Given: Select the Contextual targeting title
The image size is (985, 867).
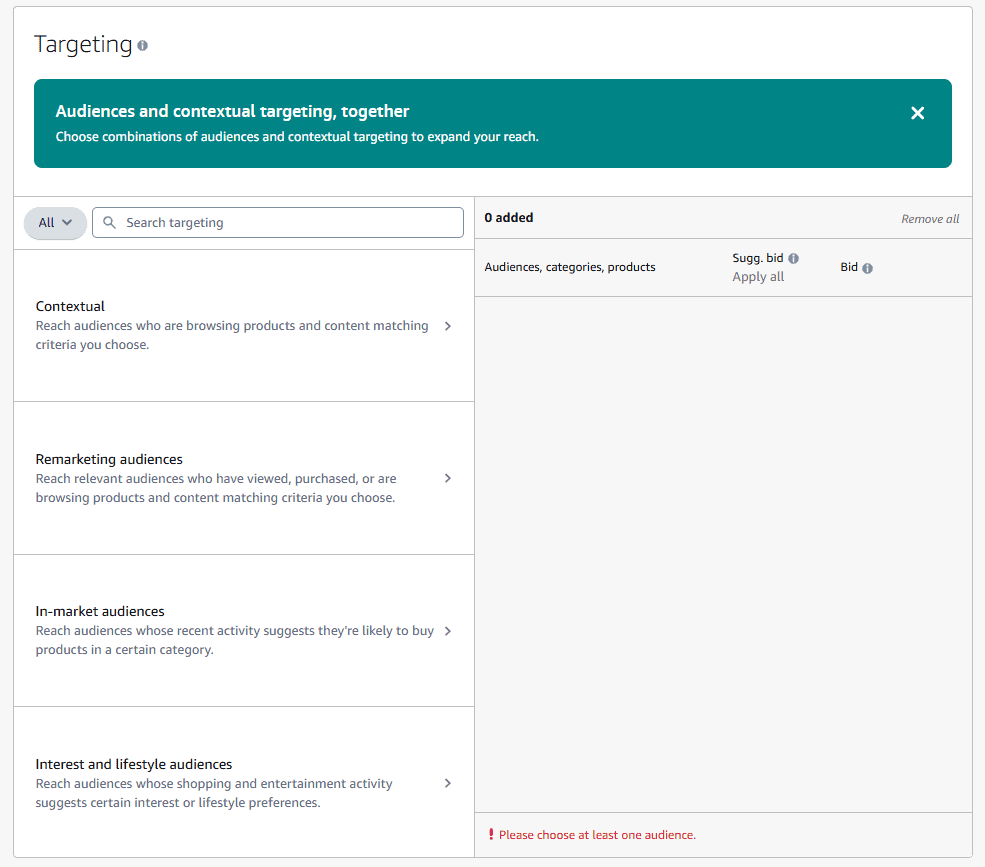Looking at the screenshot, I should [x=70, y=306].
